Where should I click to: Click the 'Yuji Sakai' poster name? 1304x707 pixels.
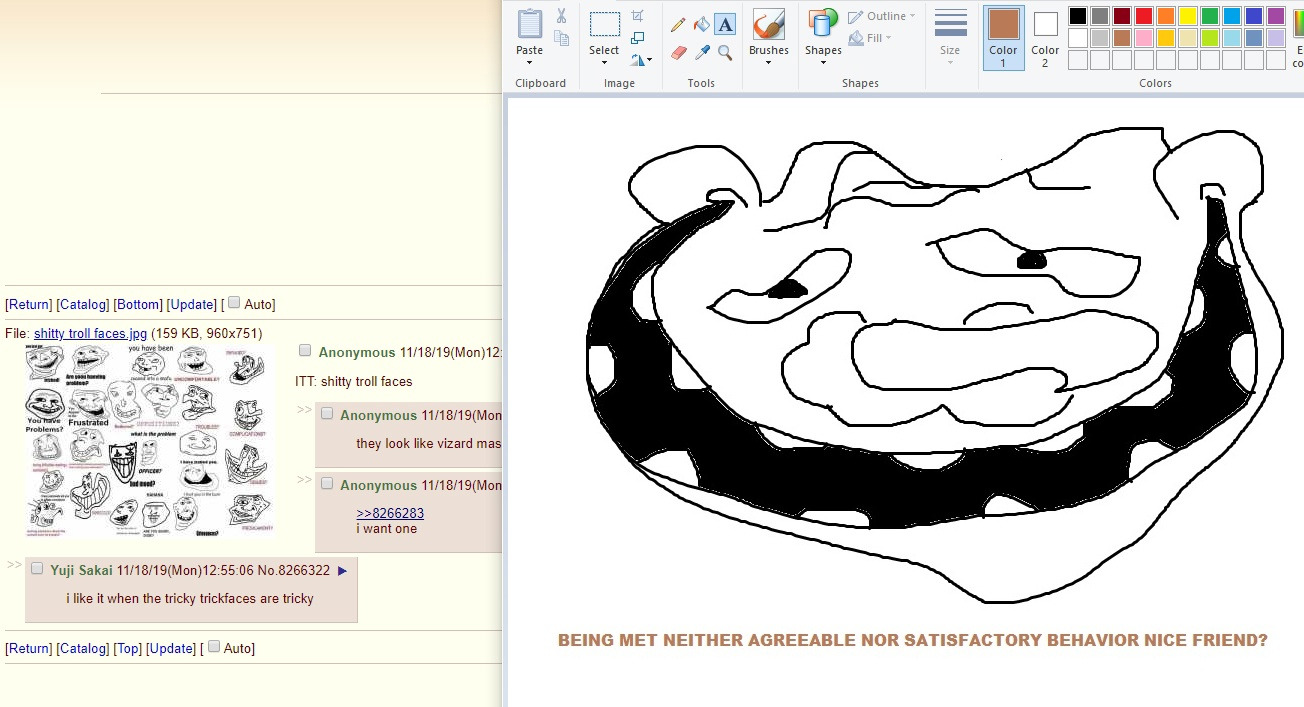(x=82, y=570)
